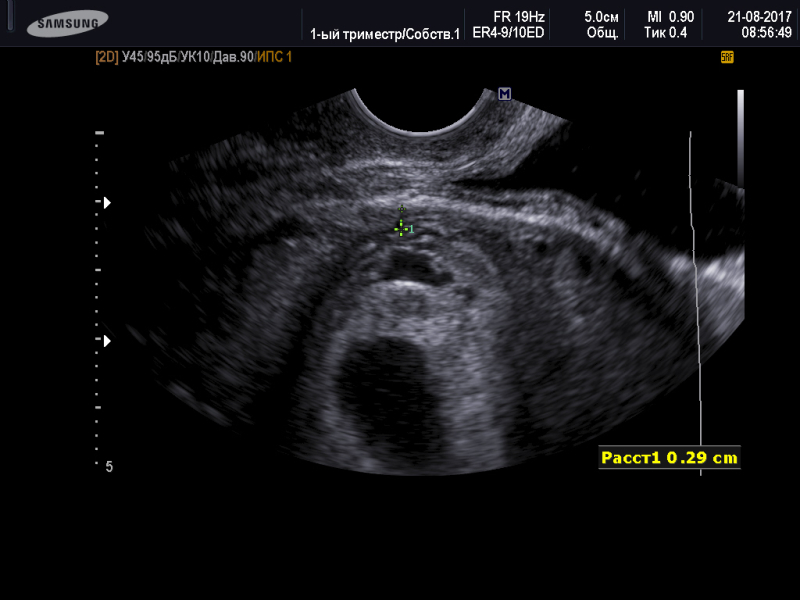The image size is (800, 600).
Task: Click the У45/95дБ/УК10/Дав.90 parameters
Action: [x=188, y=57]
